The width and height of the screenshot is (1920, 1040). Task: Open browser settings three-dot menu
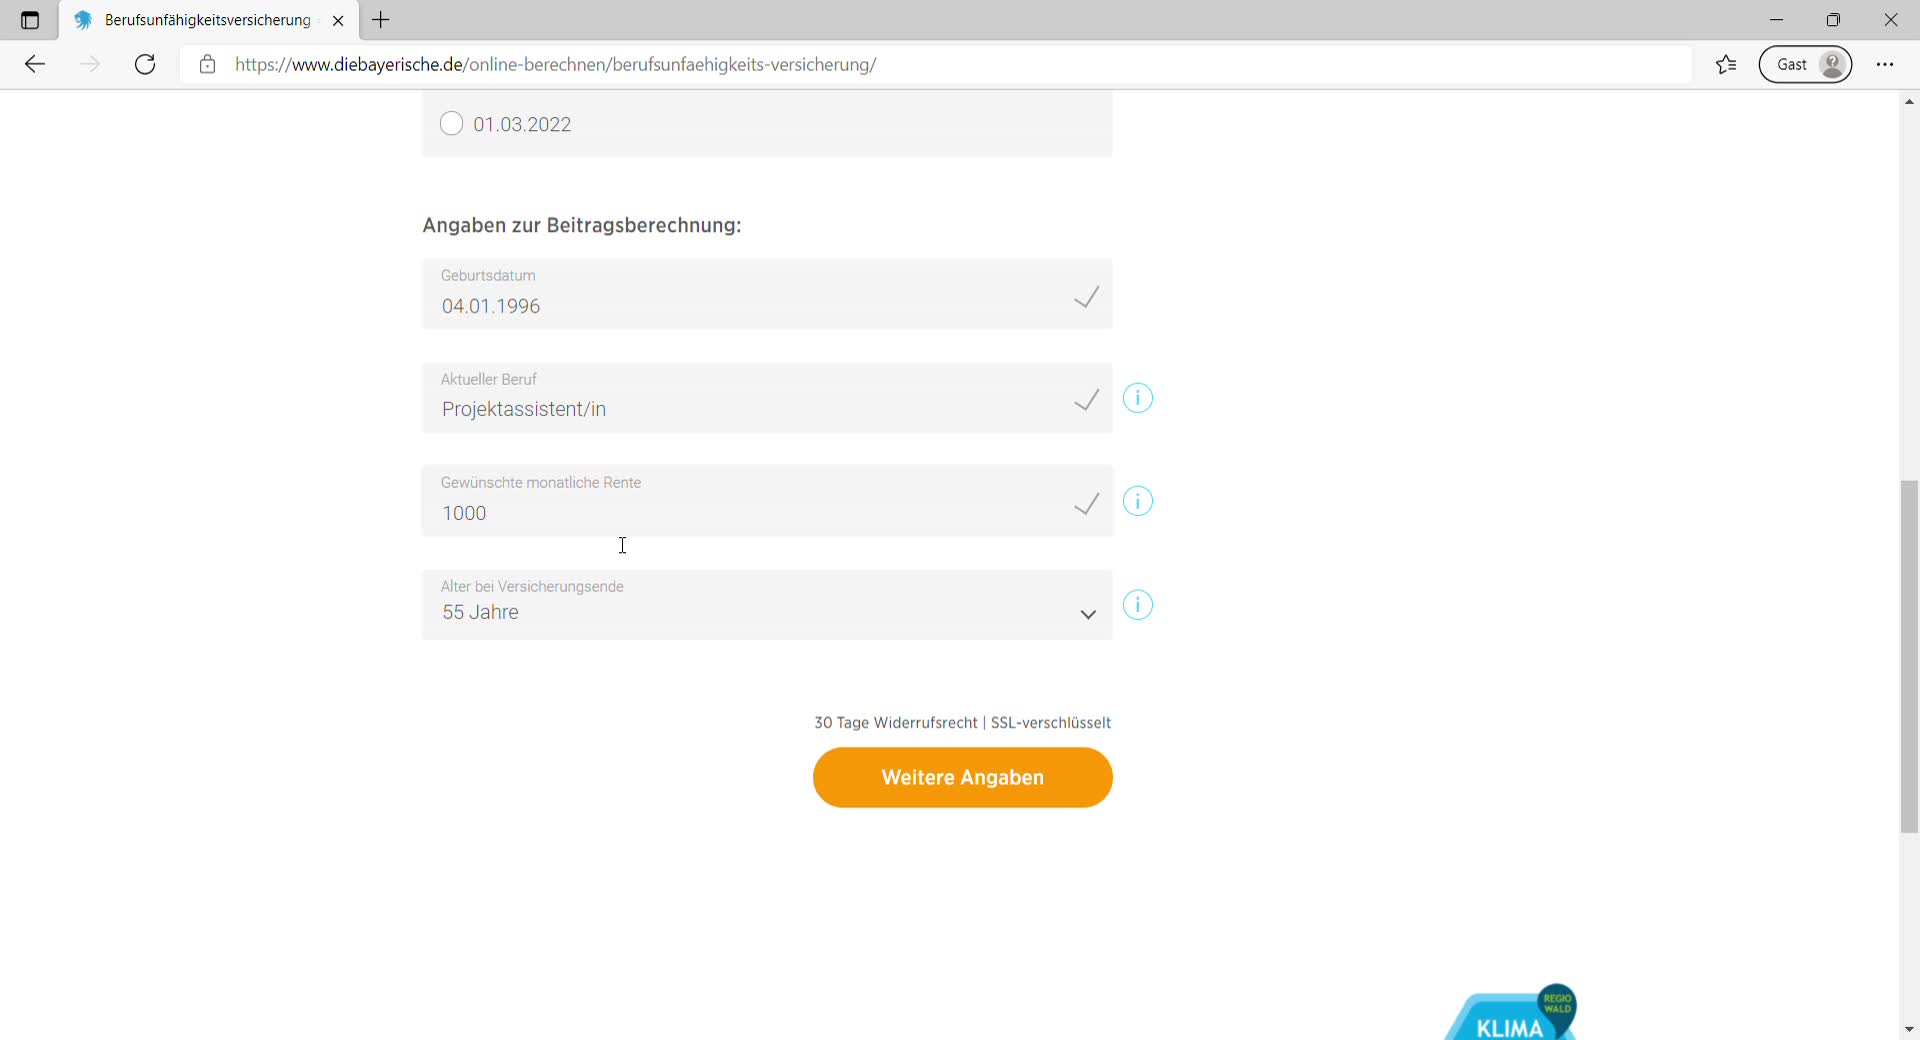[1885, 65]
